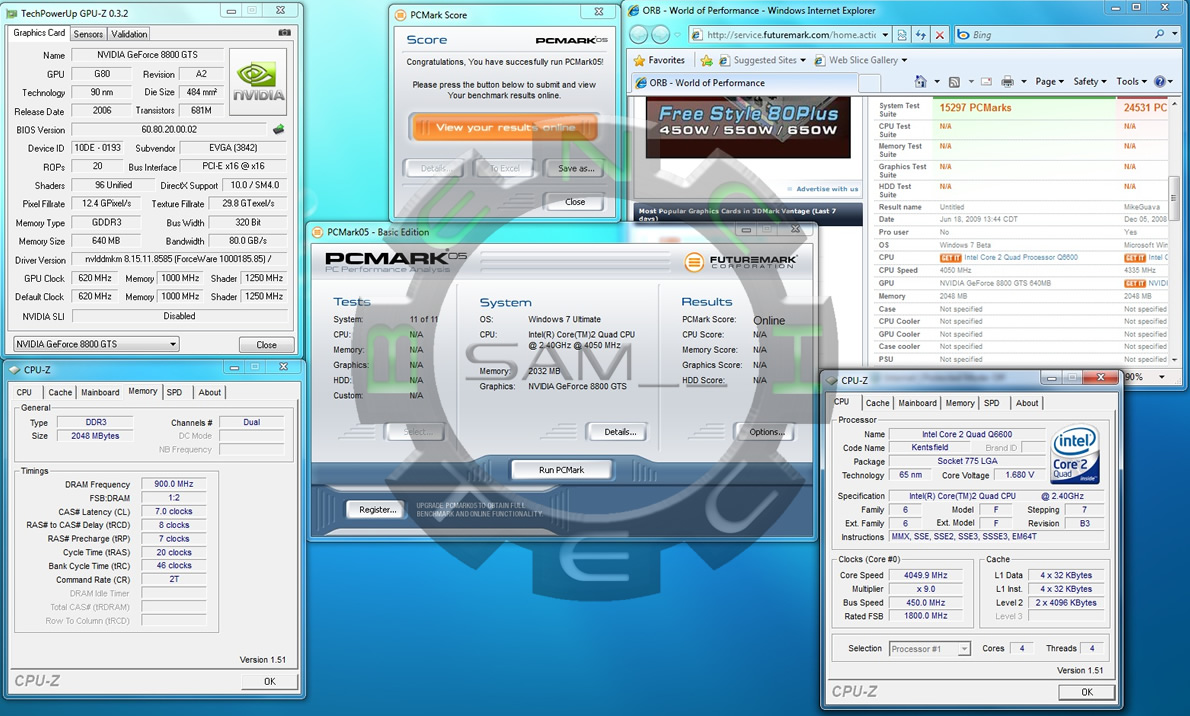Click the compatibility view icon in IE
The width and height of the screenshot is (1190, 716).
(x=902, y=35)
